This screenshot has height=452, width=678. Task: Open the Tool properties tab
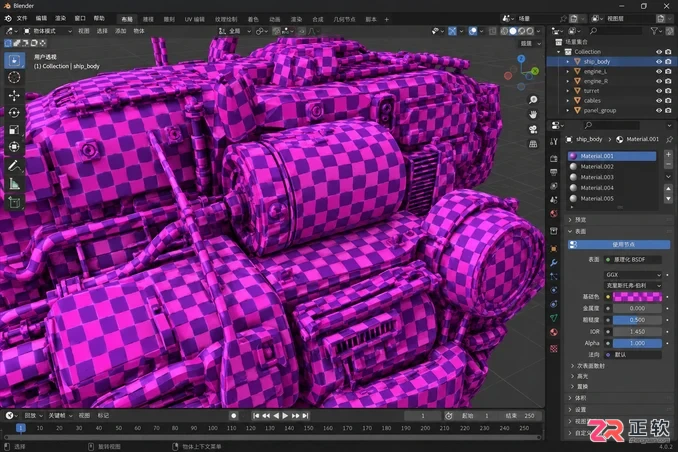(x=554, y=141)
